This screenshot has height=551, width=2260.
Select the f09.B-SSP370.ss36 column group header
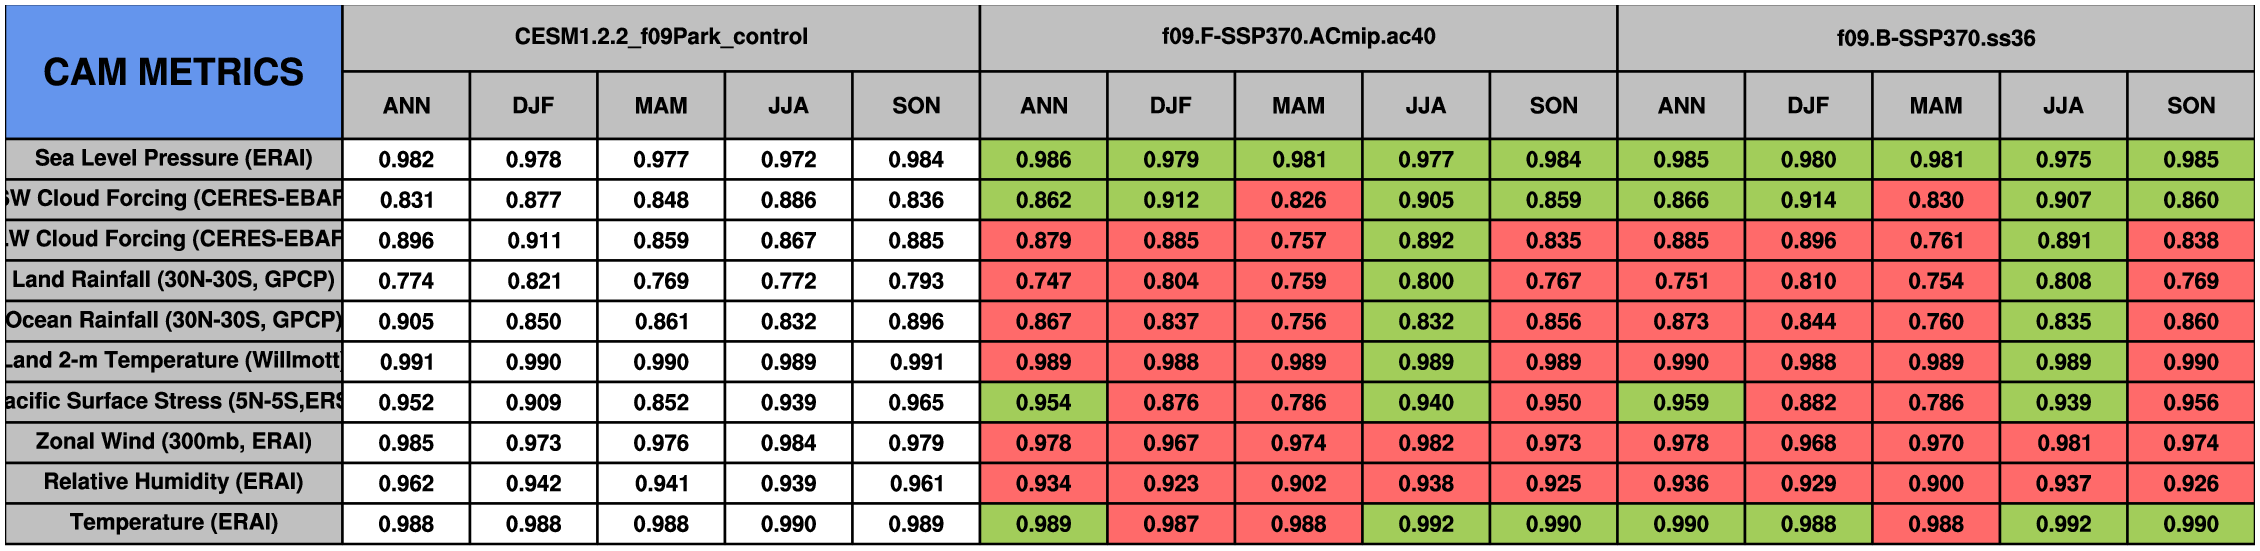1935,38
